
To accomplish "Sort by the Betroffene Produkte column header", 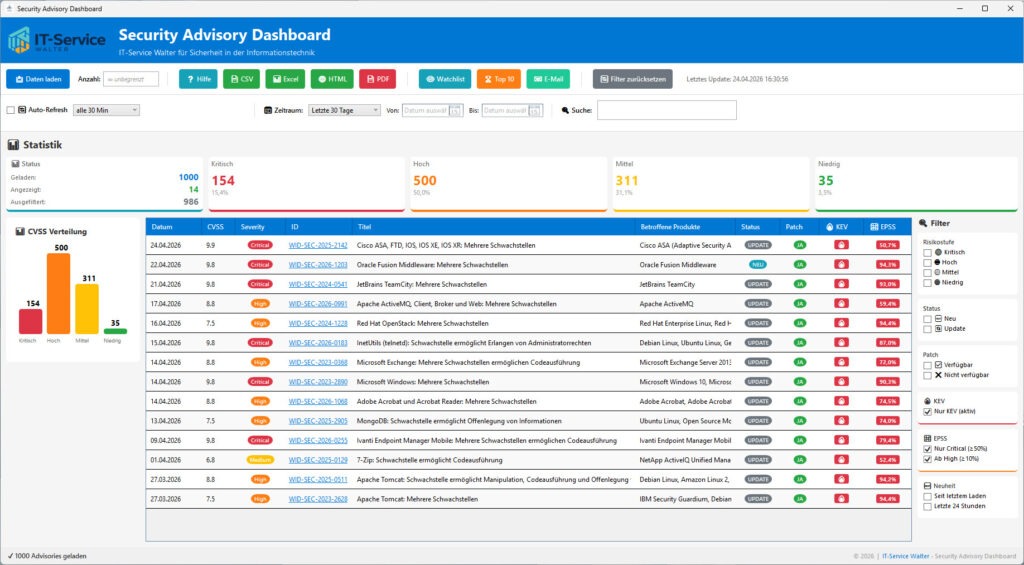I will point(684,227).
